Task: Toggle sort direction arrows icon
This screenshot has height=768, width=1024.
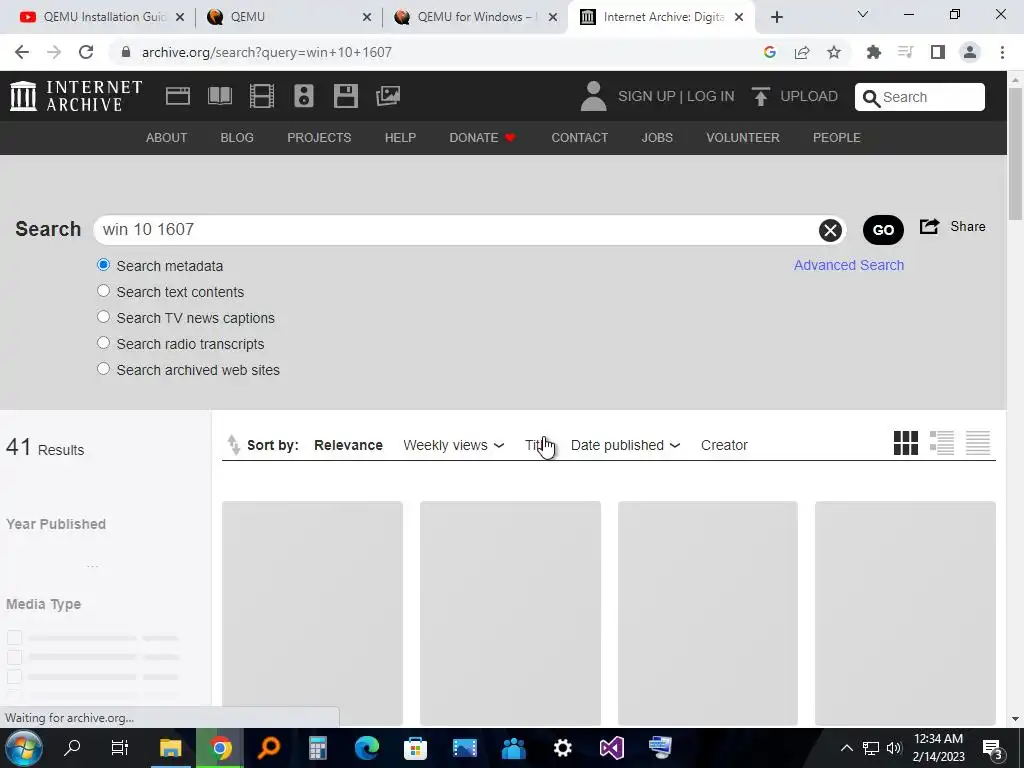Action: [x=233, y=445]
